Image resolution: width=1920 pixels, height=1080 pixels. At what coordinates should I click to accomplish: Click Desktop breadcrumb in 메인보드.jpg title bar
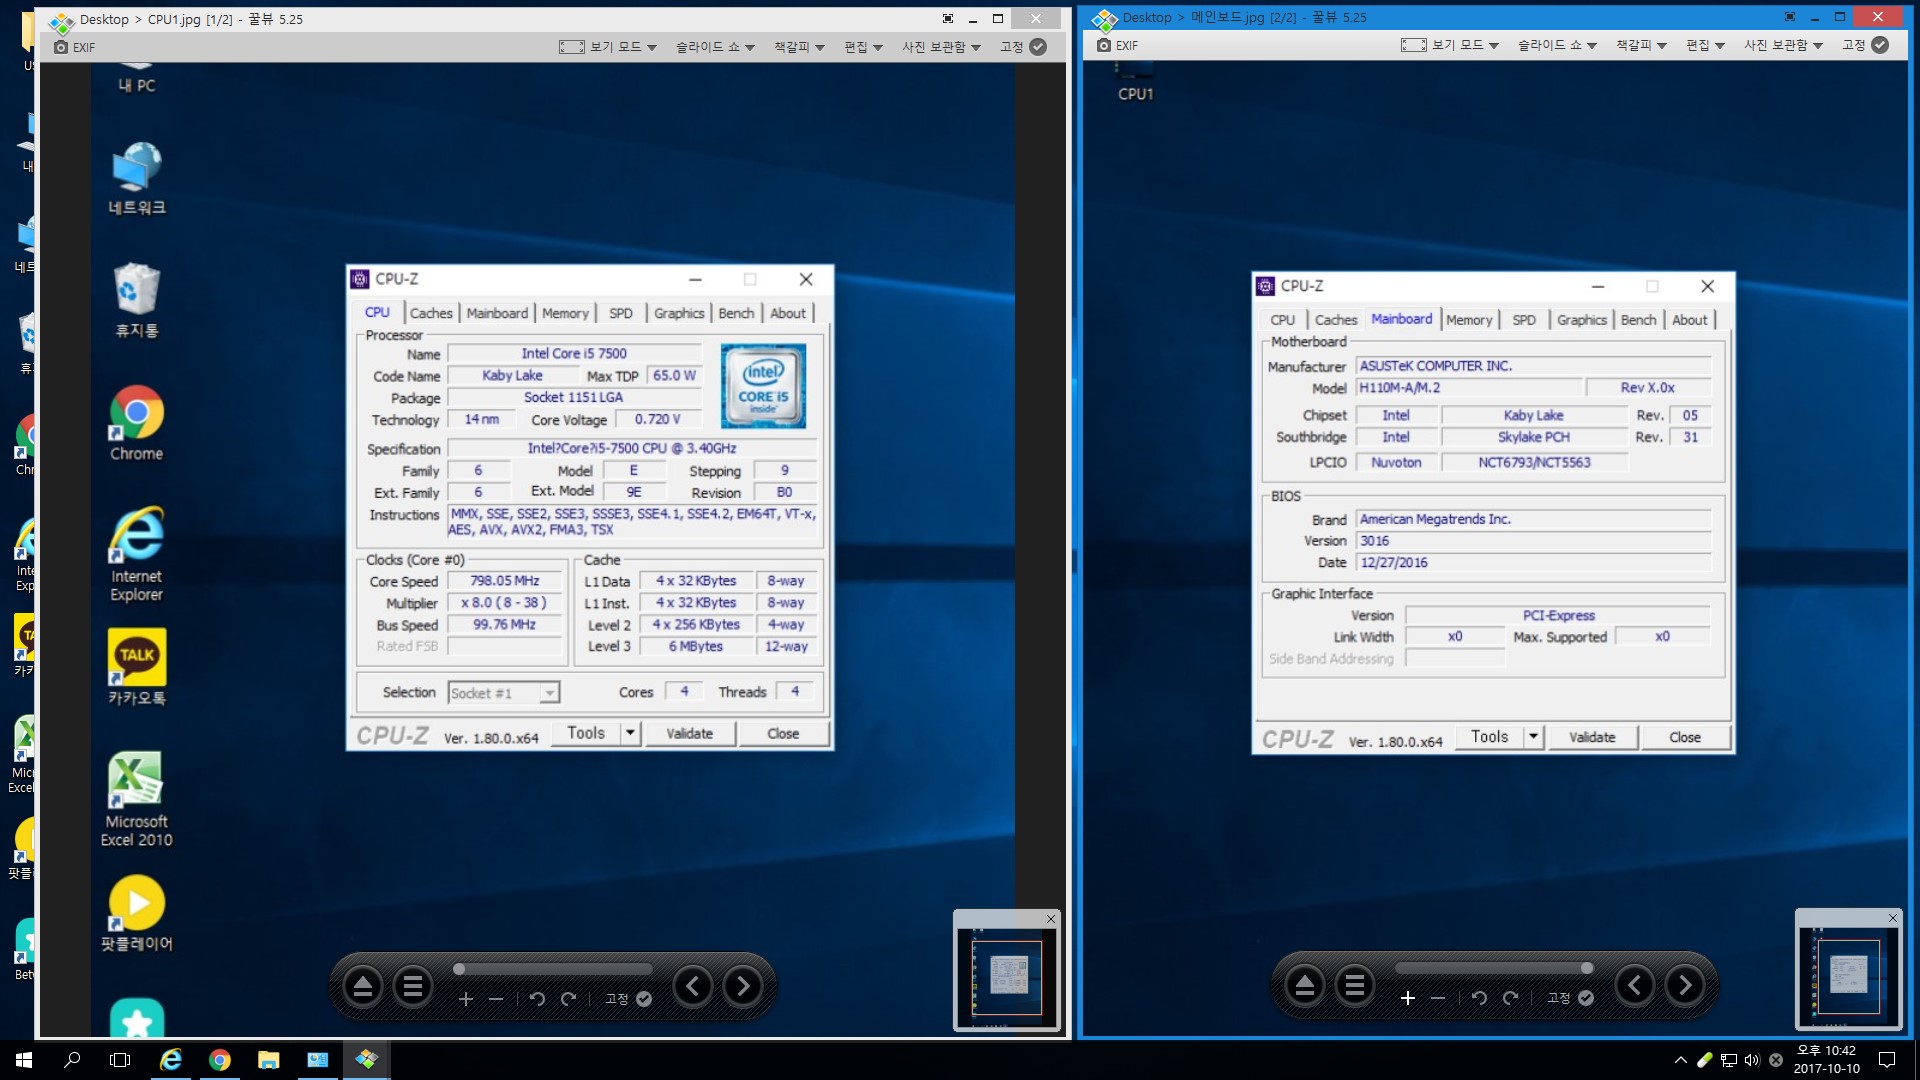tap(1146, 17)
